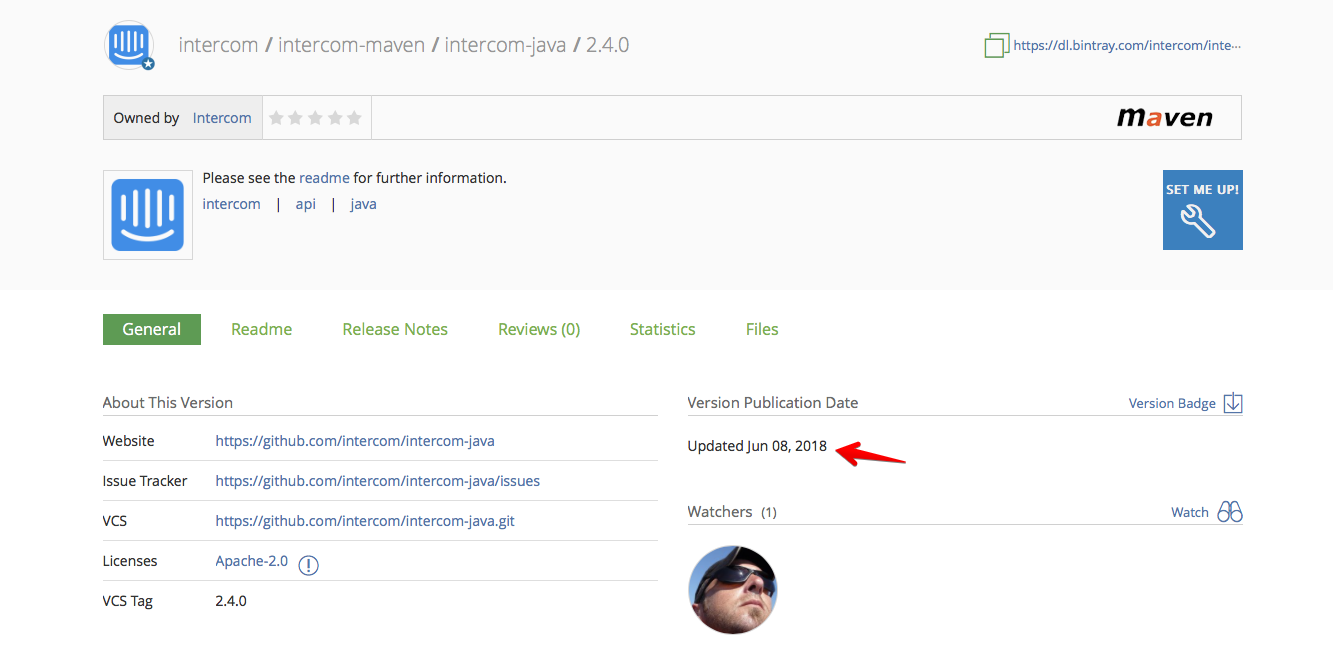Click the intercom-maven breadcrumb link
The height and width of the screenshot is (664, 1333).
(x=351, y=45)
